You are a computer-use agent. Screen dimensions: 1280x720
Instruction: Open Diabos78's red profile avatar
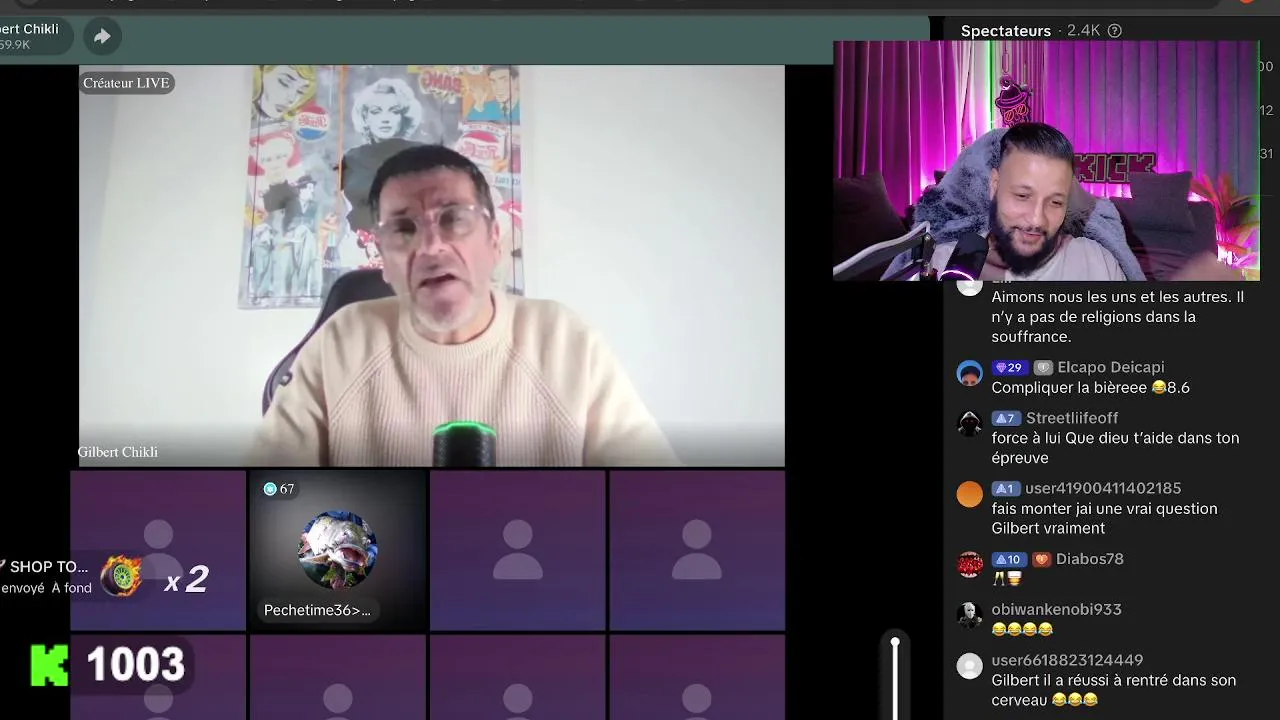click(x=969, y=564)
